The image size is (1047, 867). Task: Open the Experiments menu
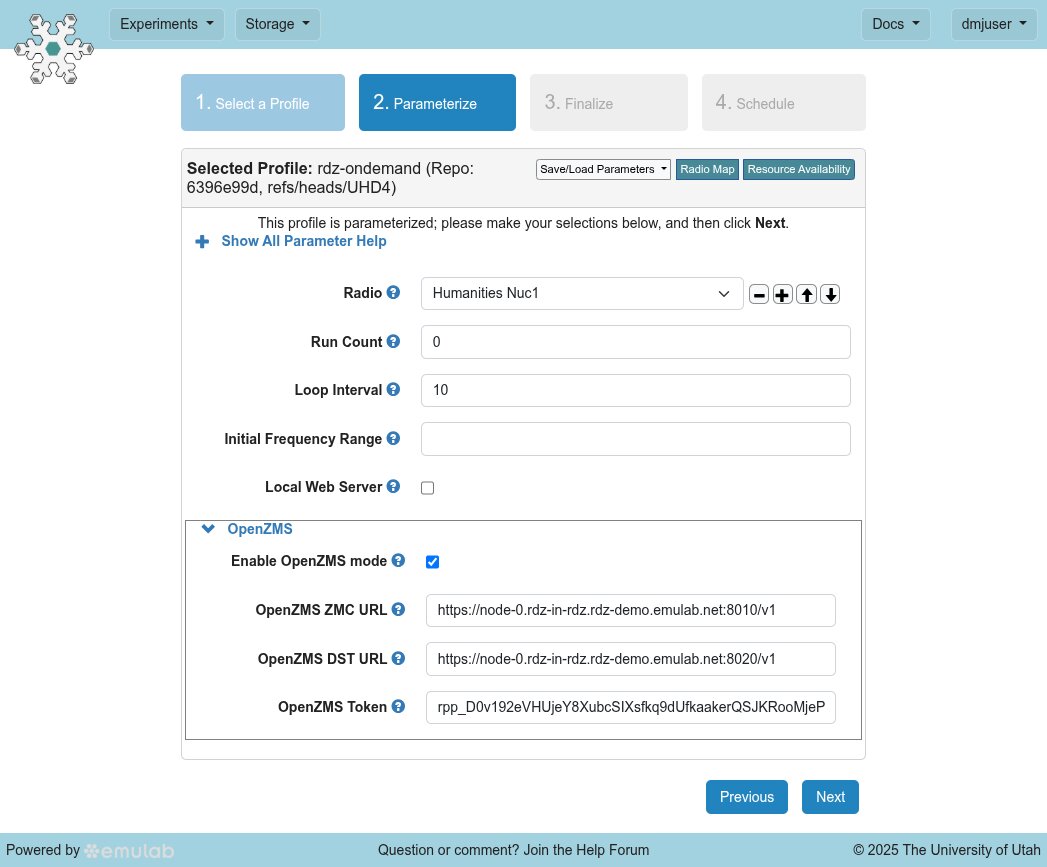click(167, 24)
